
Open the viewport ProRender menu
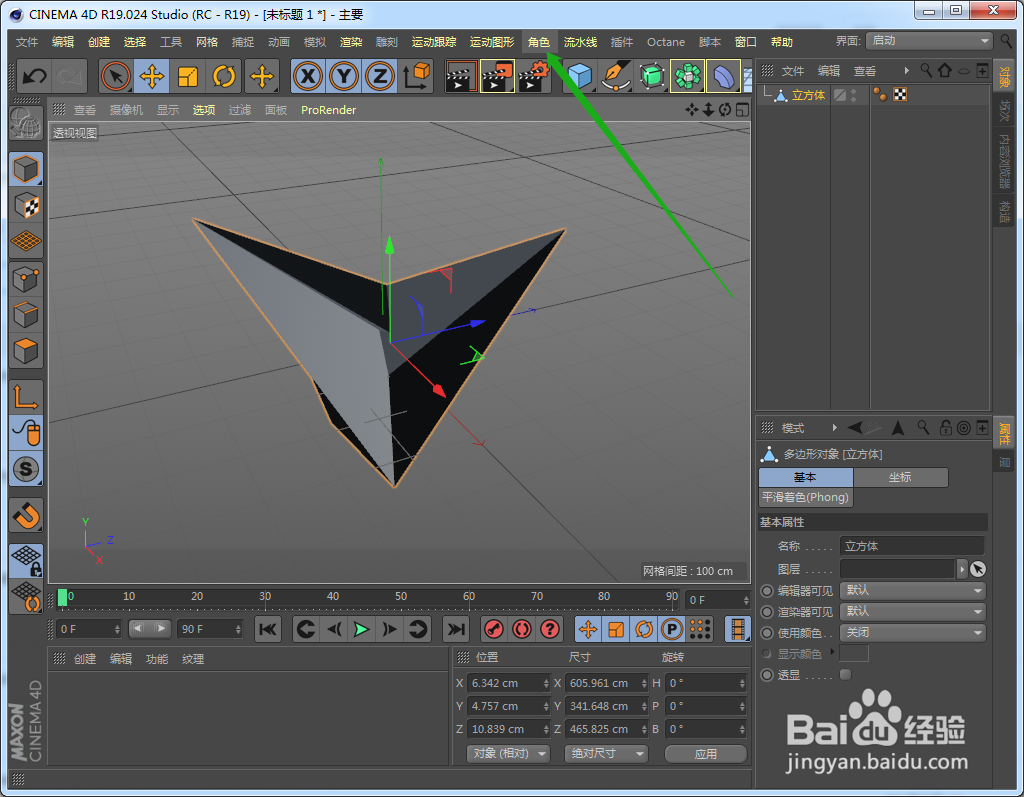coord(328,110)
